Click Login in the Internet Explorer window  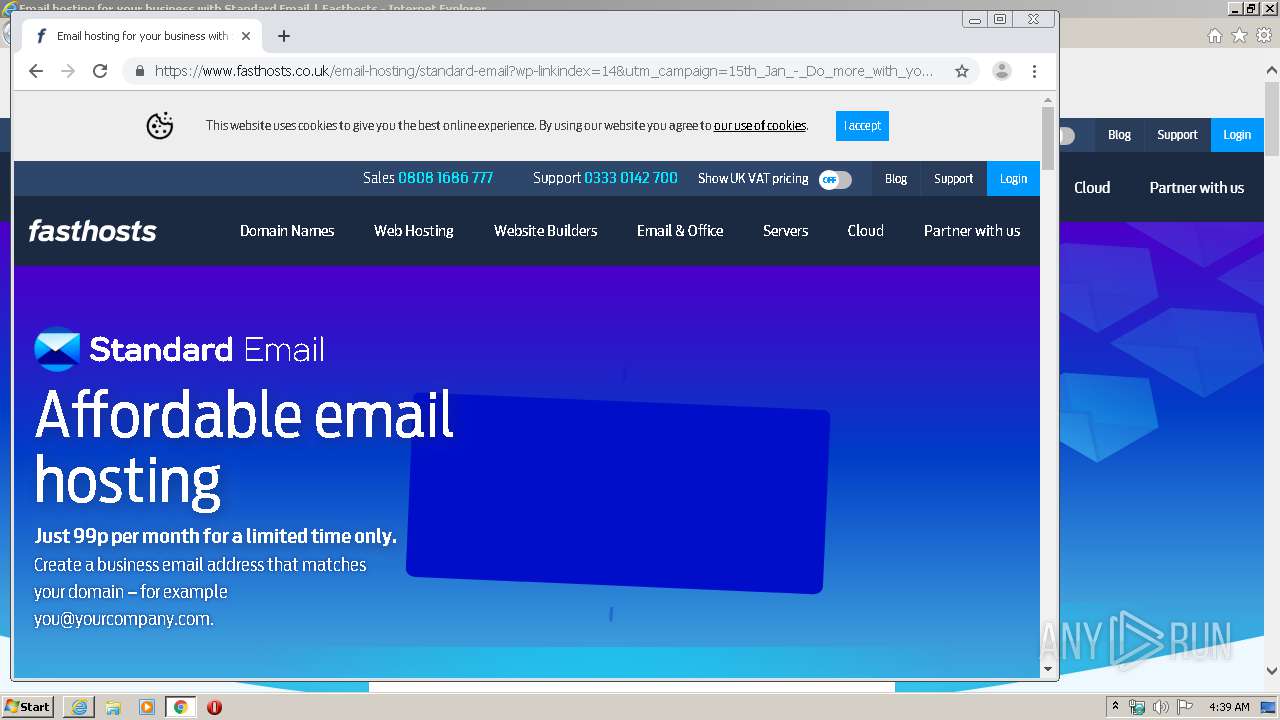[1237, 135]
